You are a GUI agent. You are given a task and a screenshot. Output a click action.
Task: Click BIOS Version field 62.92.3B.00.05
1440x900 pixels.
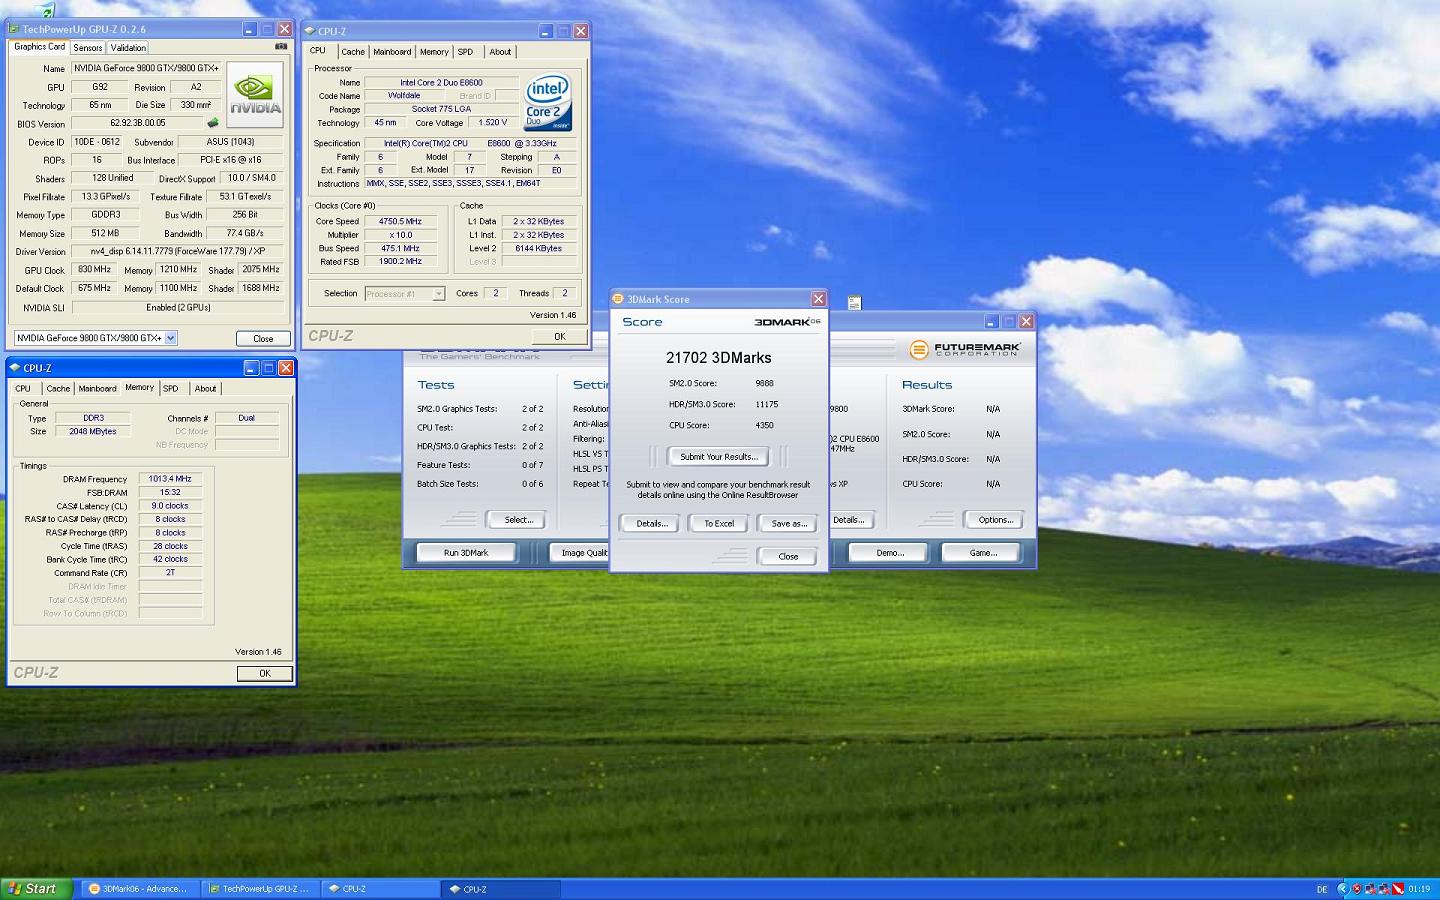coord(137,124)
